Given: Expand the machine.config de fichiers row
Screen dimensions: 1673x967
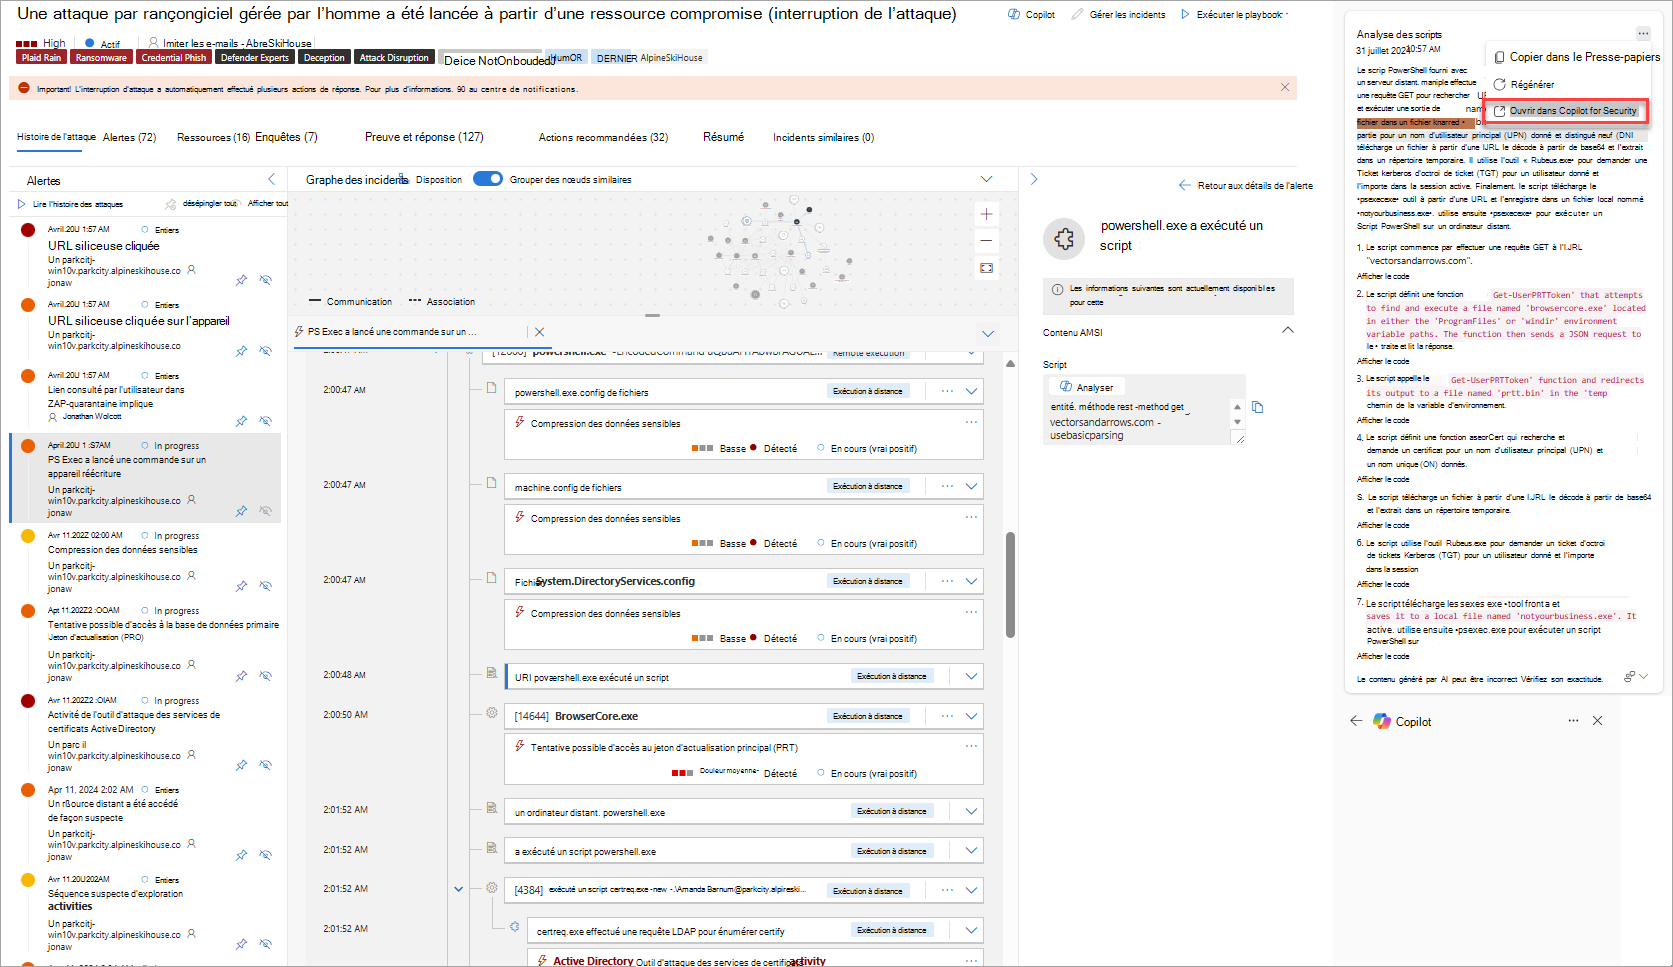Looking at the screenshot, I should tap(971, 486).
